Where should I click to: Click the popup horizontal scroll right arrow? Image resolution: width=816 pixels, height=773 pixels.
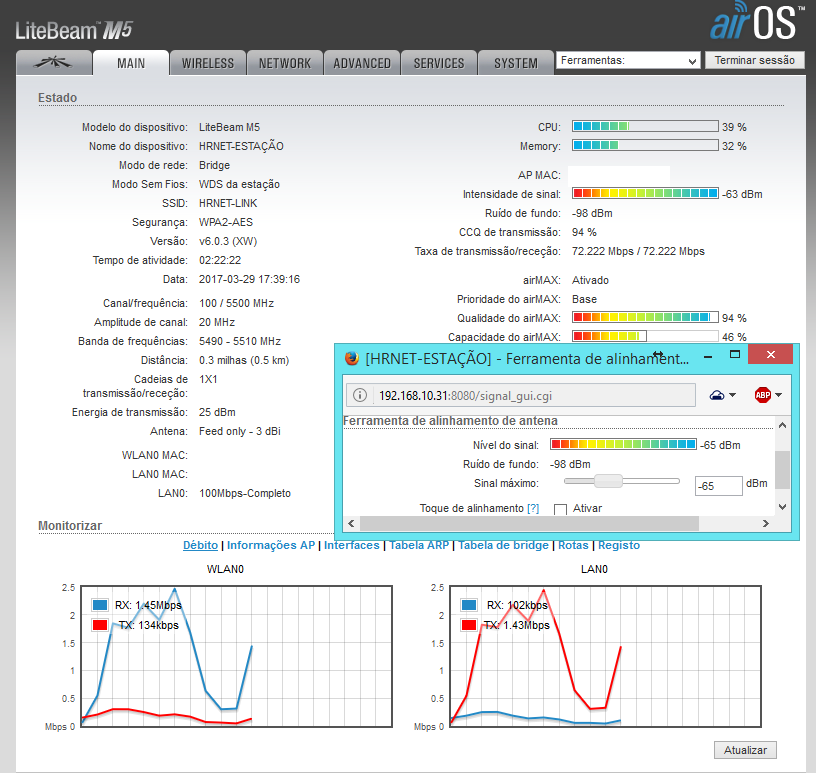[x=766, y=524]
